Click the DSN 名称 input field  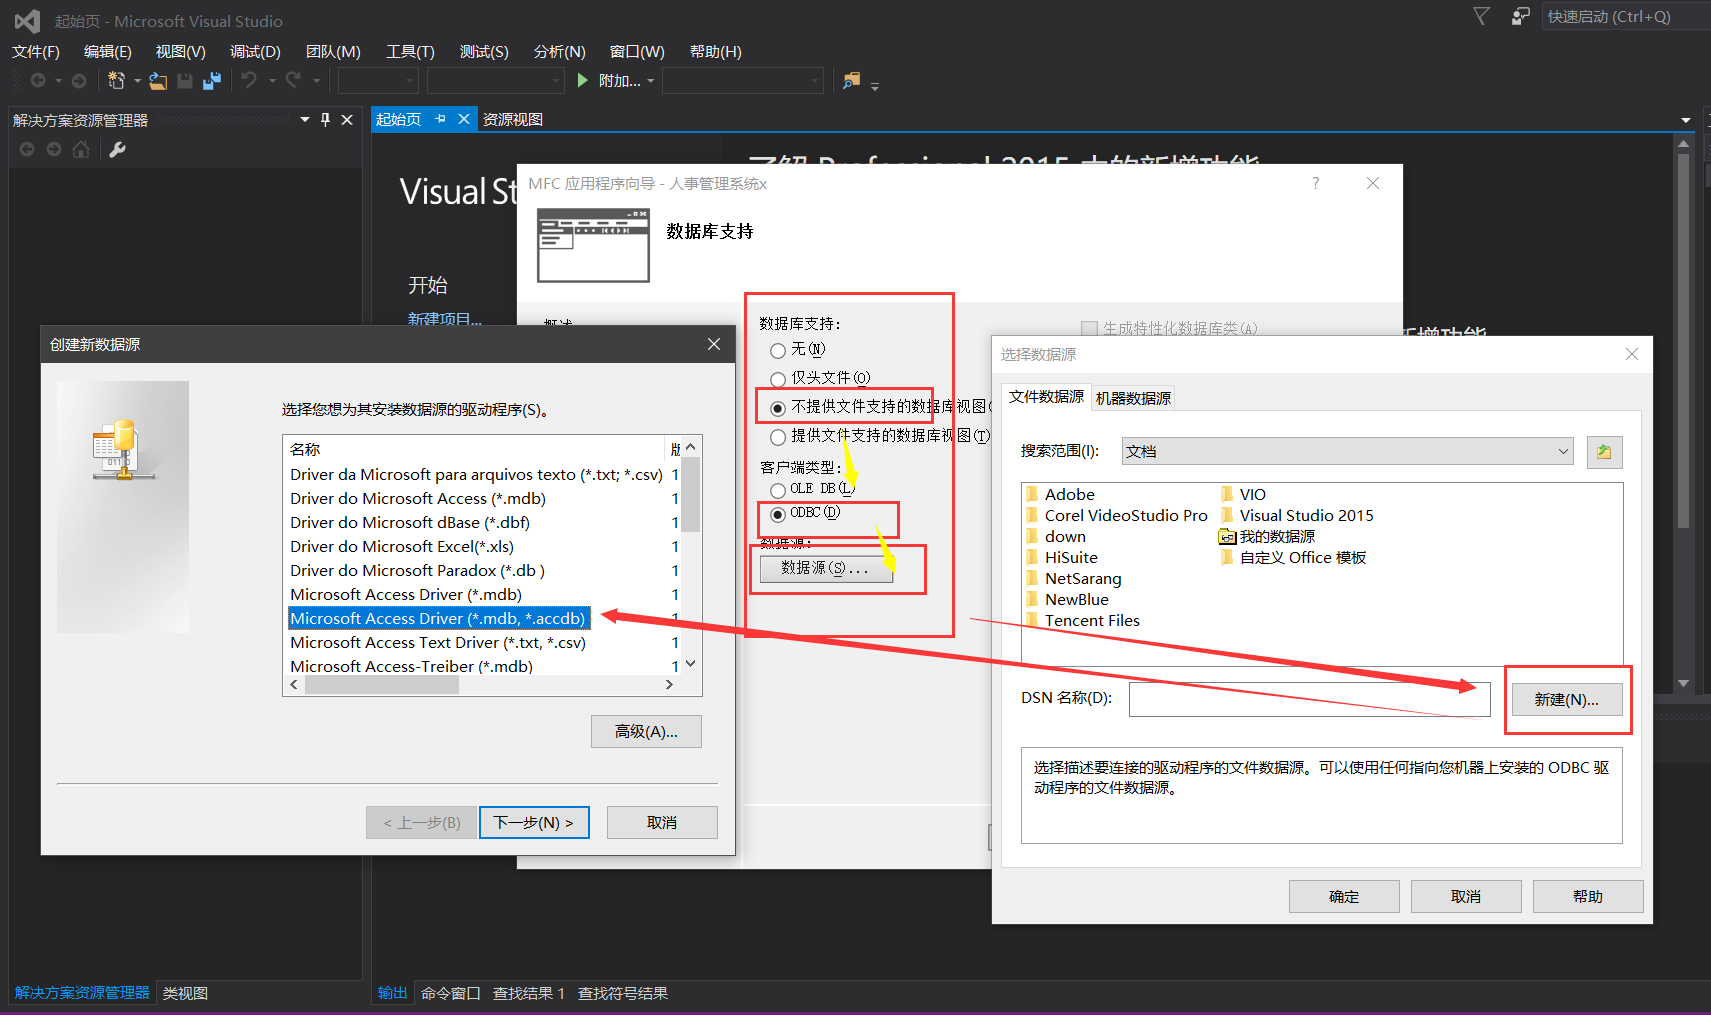[1310, 699]
